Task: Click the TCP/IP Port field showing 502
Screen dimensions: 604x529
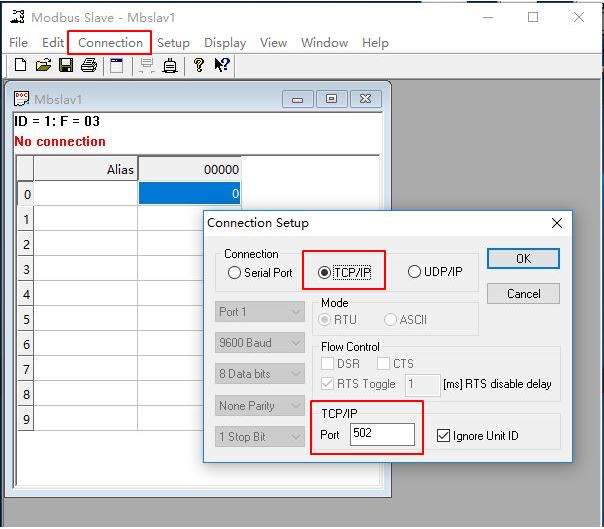Action: tap(382, 434)
